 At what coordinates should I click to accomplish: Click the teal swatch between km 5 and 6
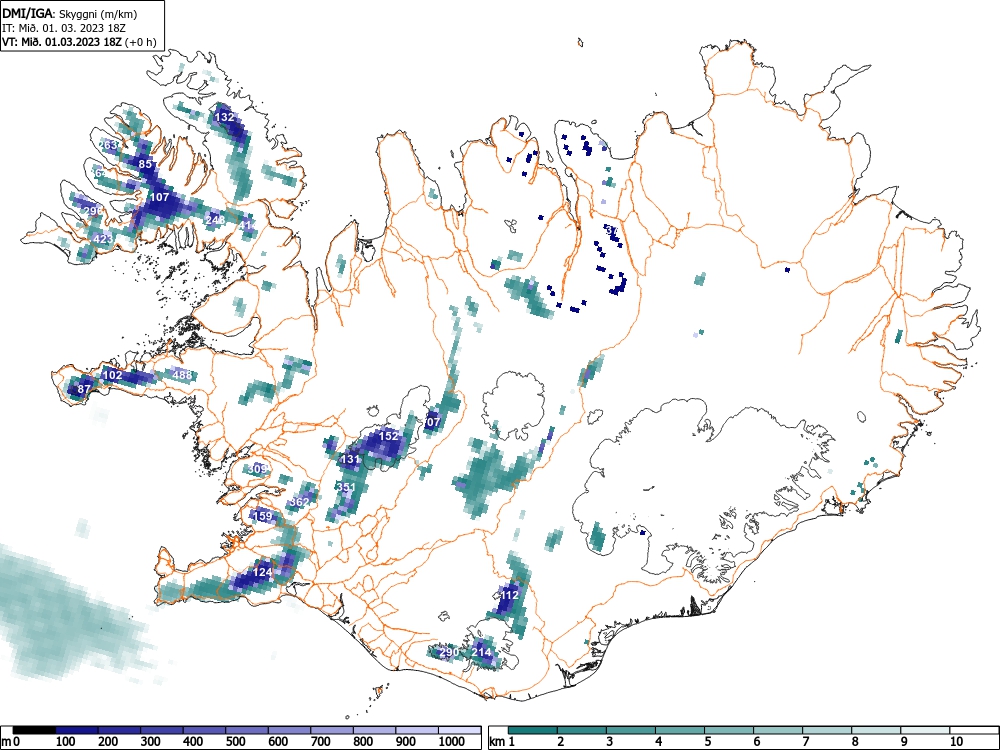[x=729, y=730]
